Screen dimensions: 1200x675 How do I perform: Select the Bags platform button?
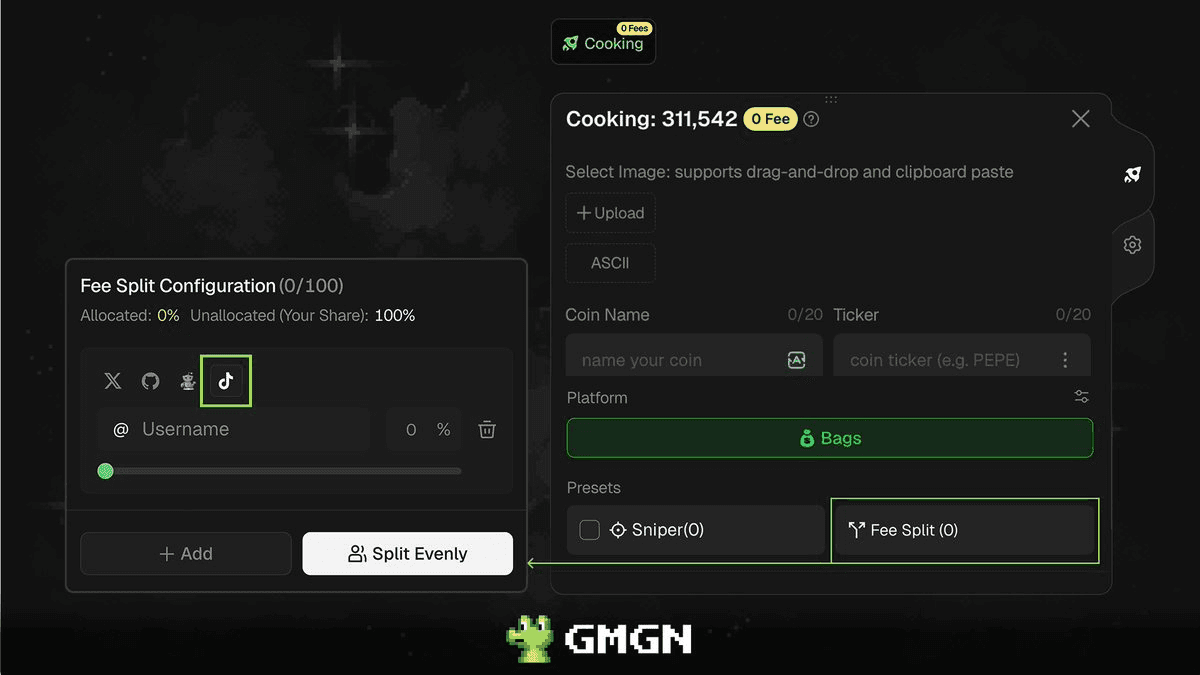(830, 438)
